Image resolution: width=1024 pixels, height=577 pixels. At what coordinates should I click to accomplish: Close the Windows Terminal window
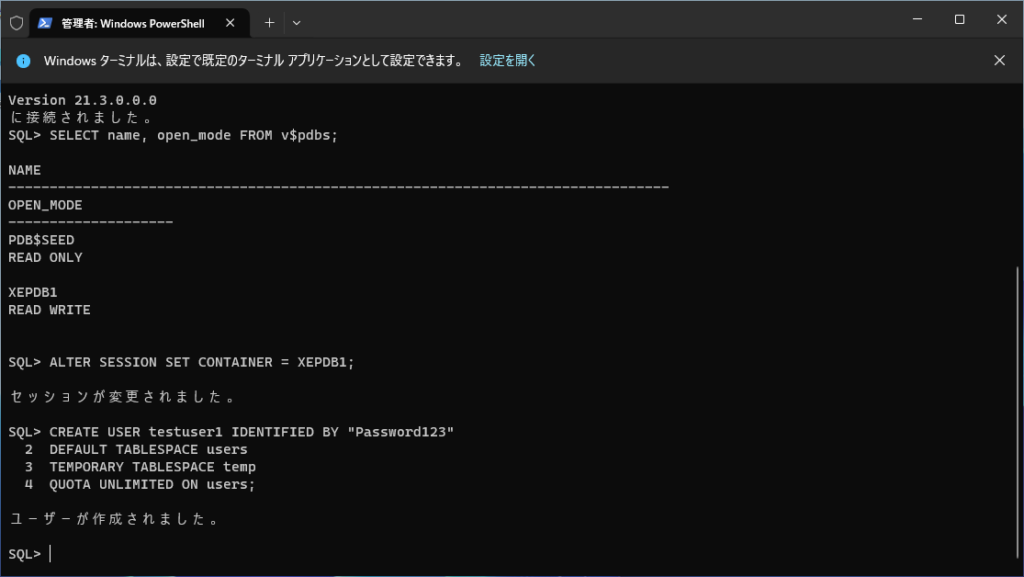click(x=1001, y=20)
